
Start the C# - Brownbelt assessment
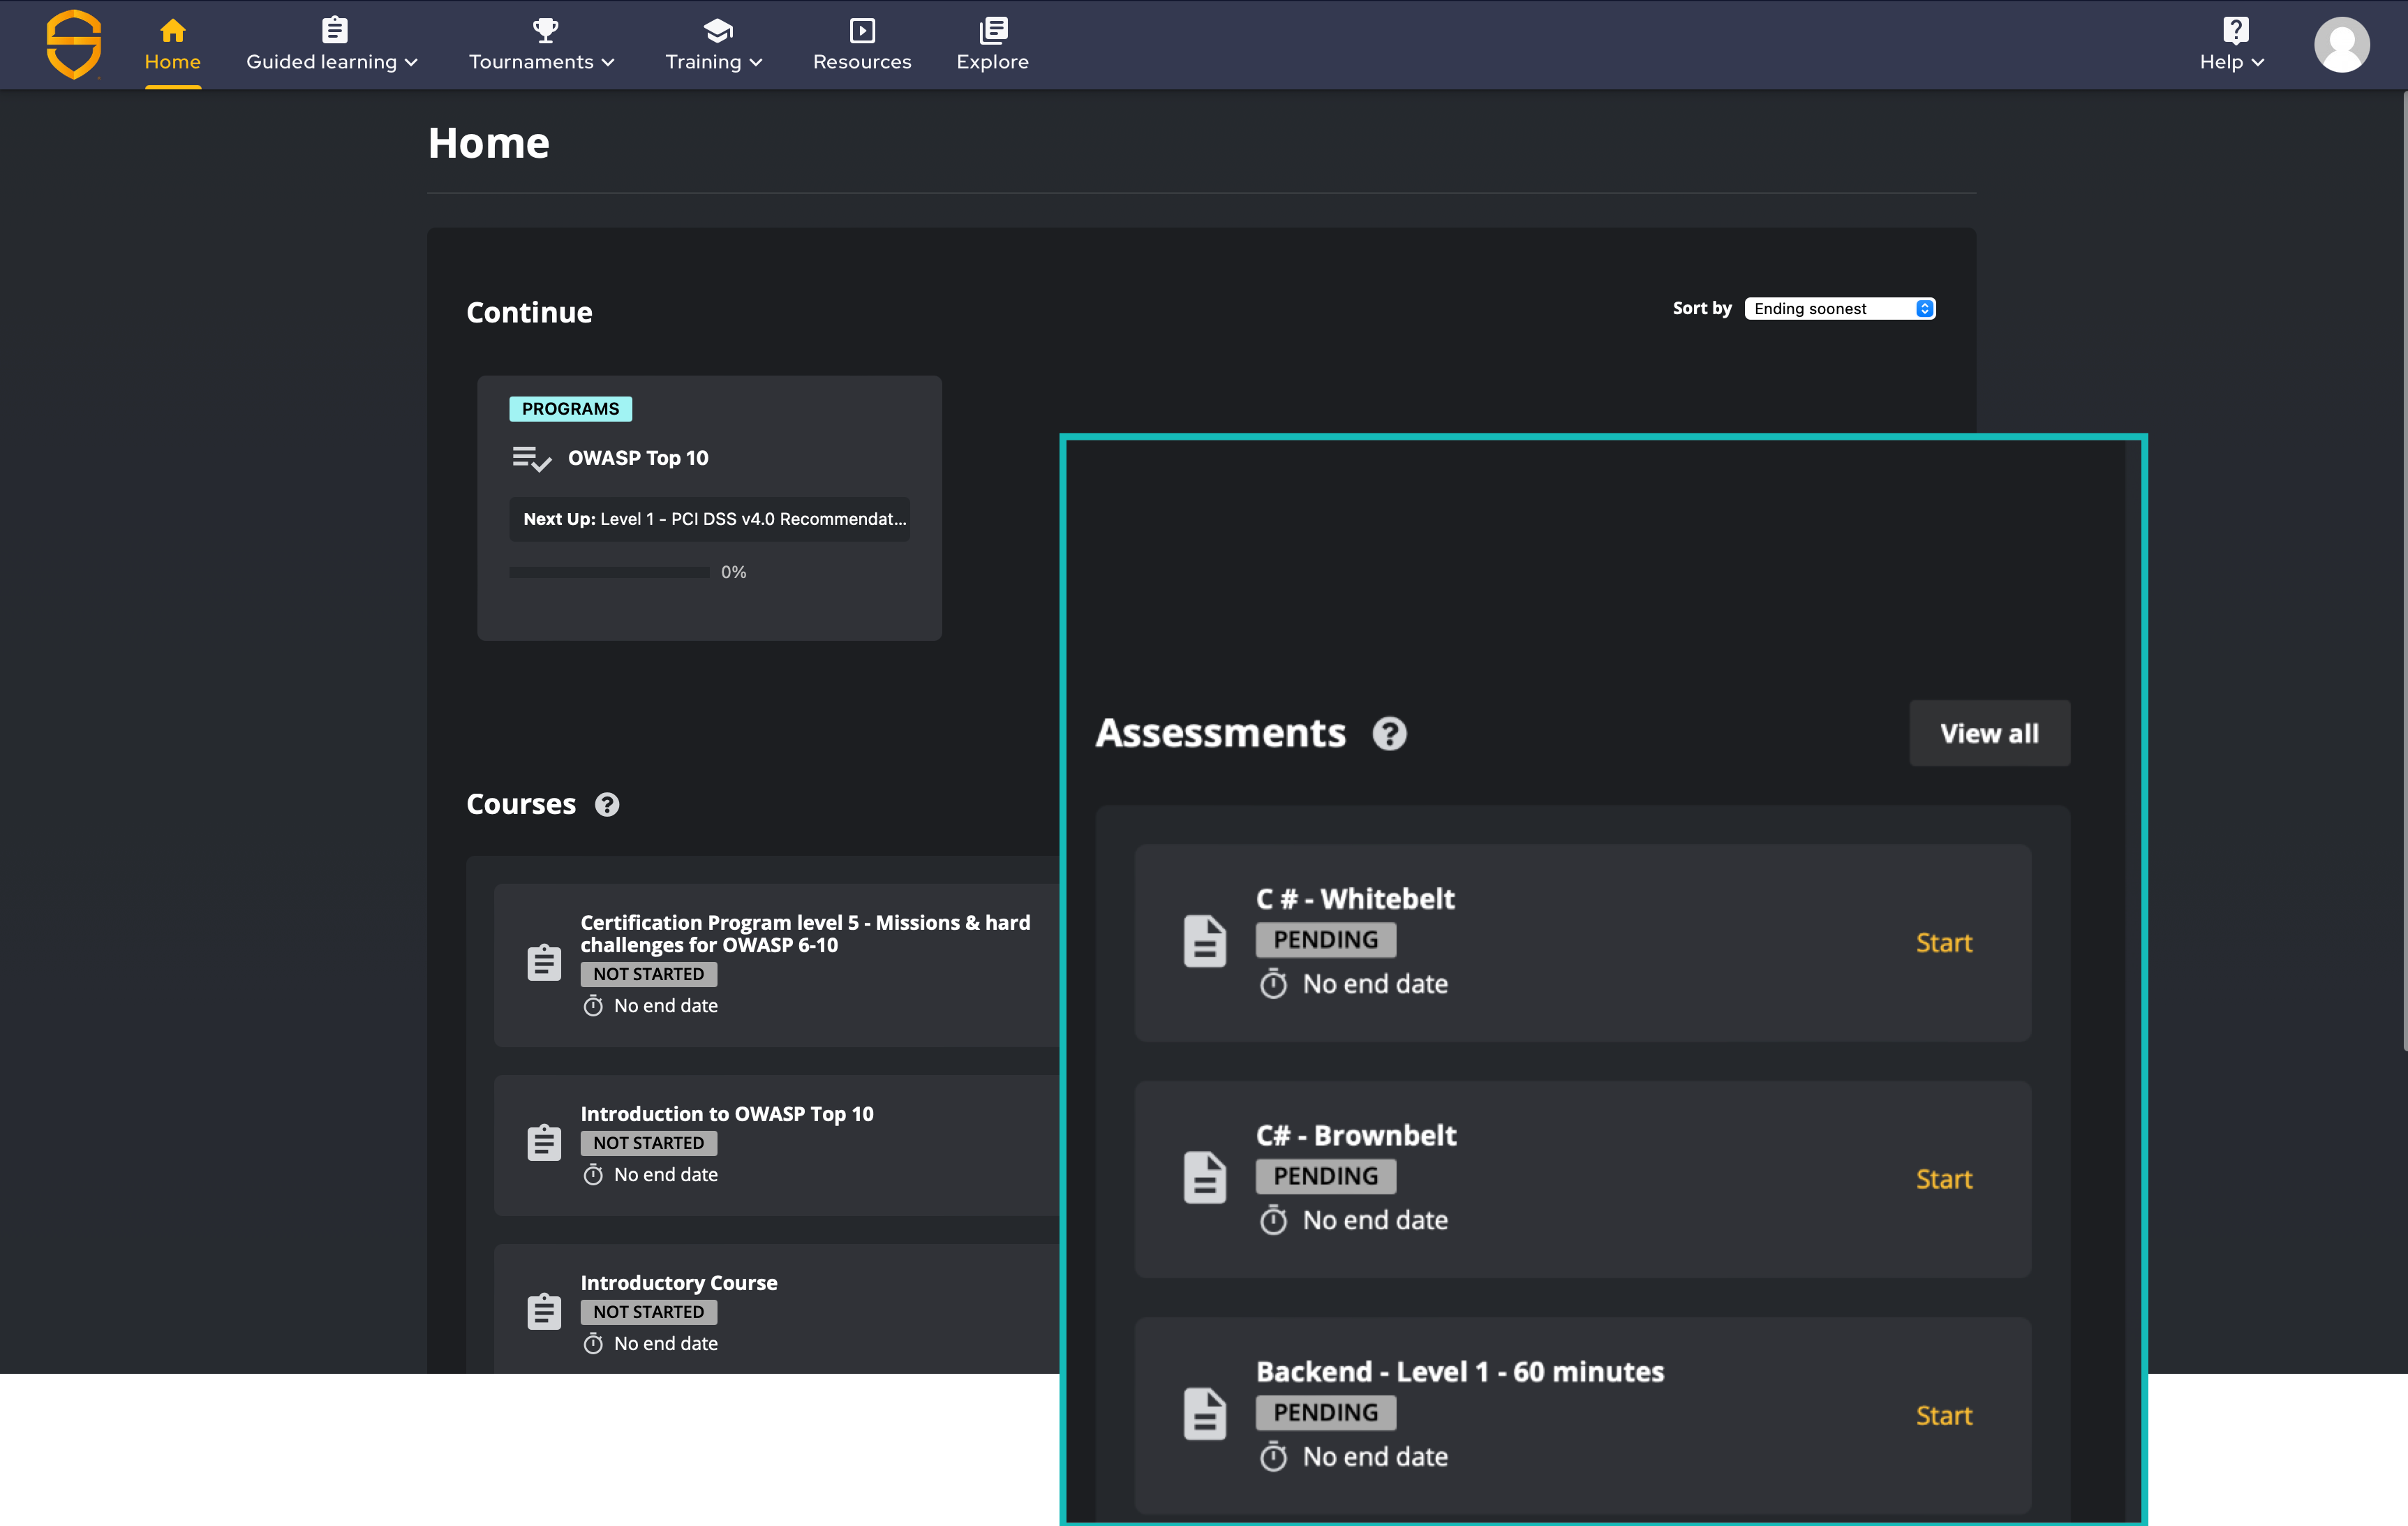tap(1943, 1179)
